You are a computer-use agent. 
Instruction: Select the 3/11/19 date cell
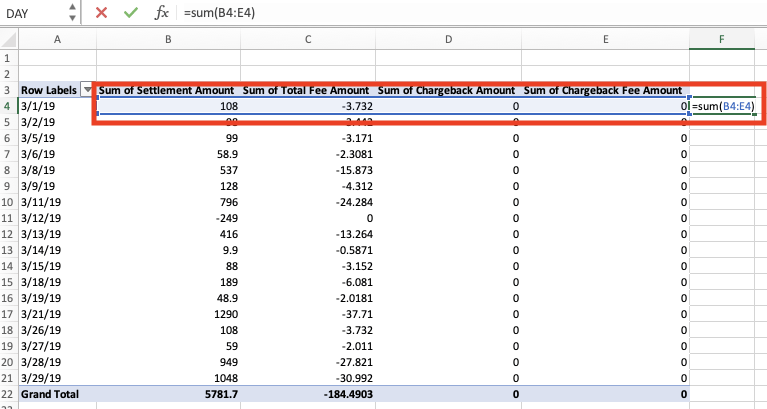tap(57, 202)
